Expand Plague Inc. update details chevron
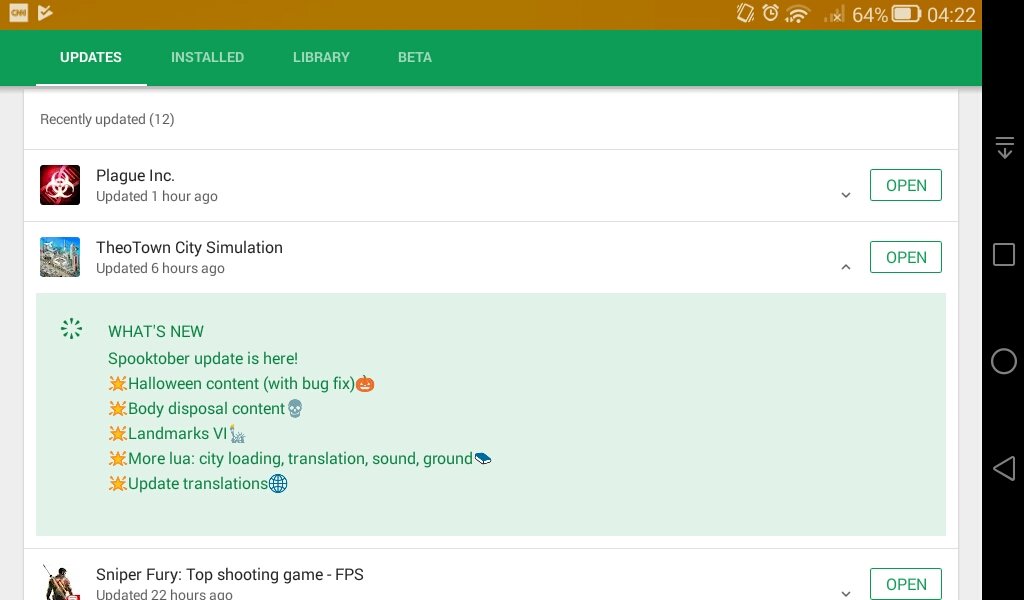The width and height of the screenshot is (1024, 600). [846, 195]
